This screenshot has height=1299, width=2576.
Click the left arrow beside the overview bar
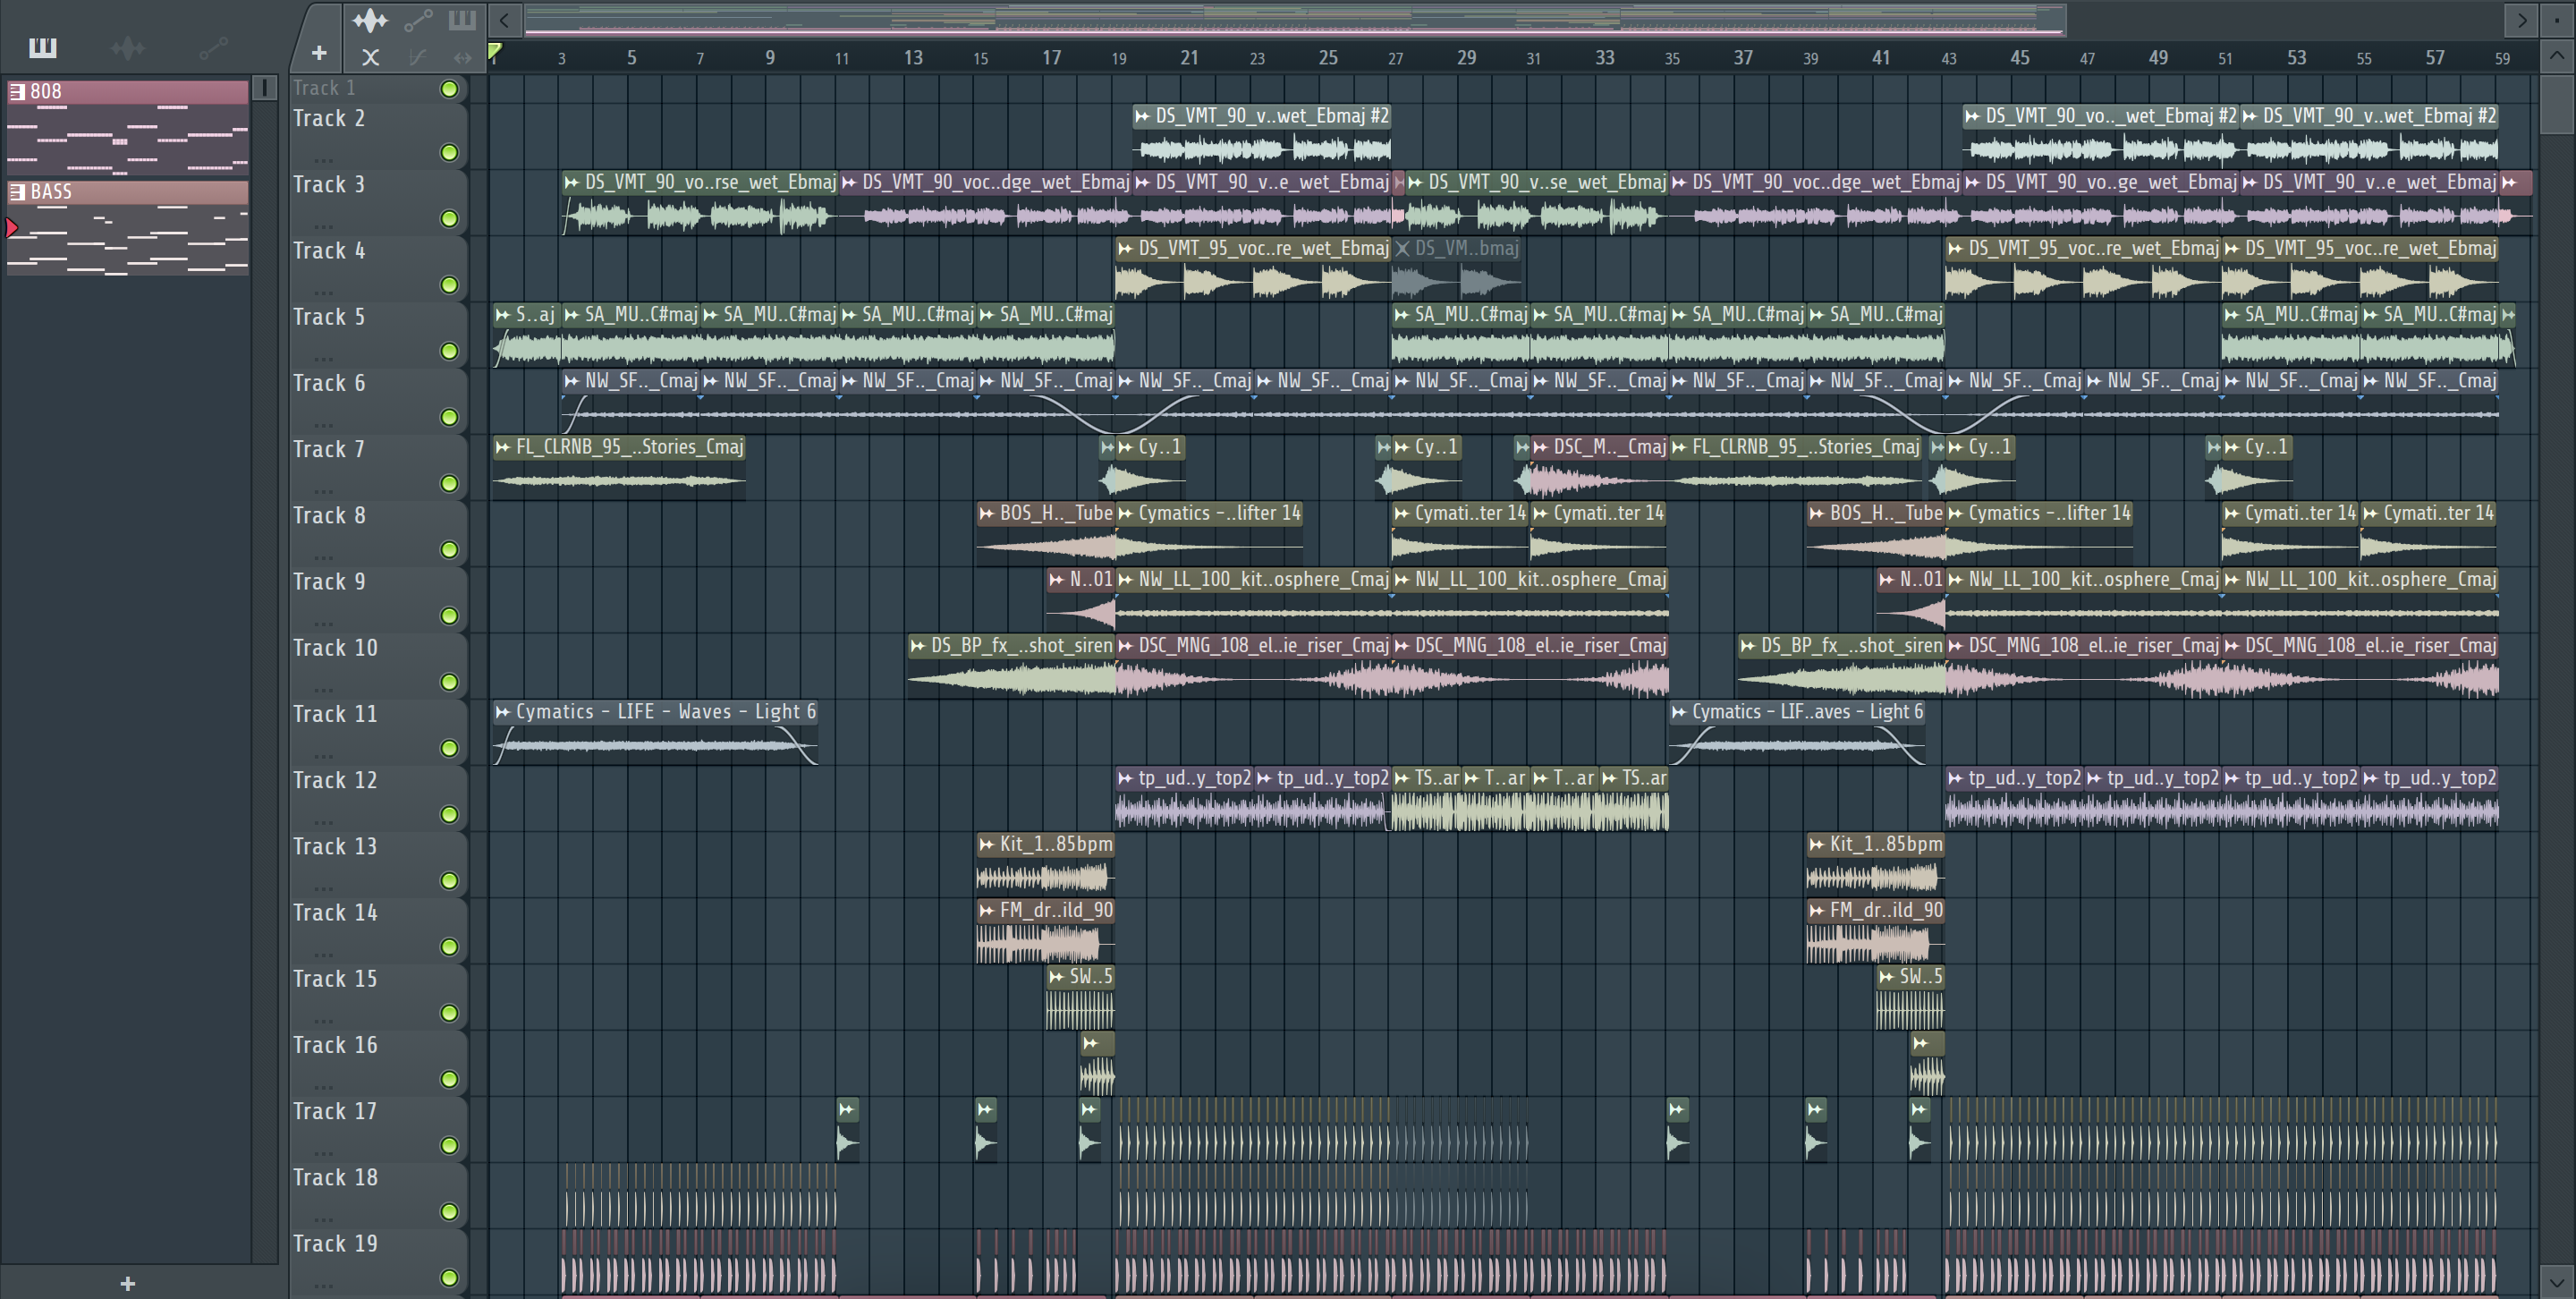tap(504, 20)
